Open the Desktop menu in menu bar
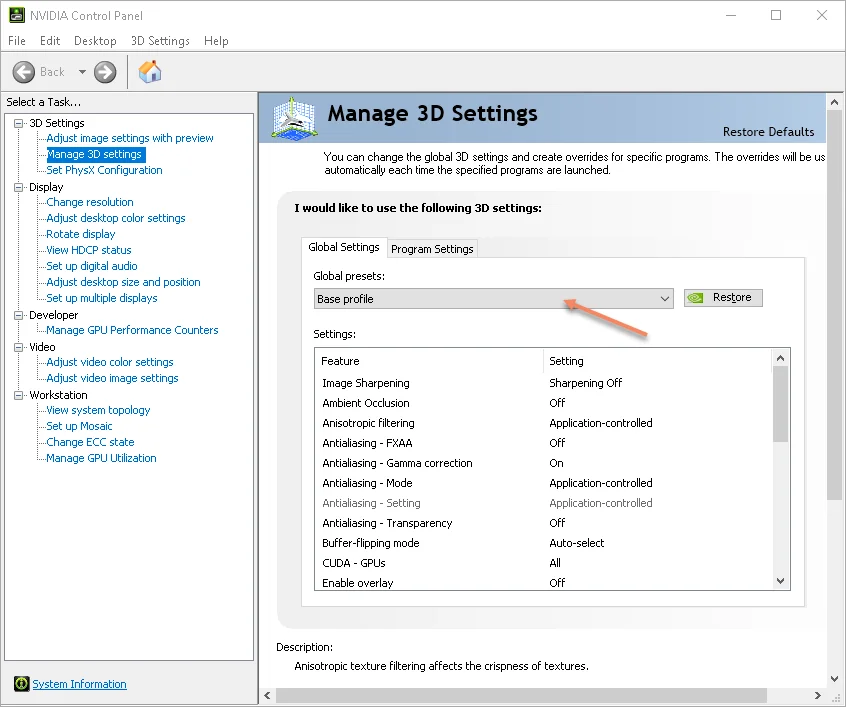 [x=95, y=41]
